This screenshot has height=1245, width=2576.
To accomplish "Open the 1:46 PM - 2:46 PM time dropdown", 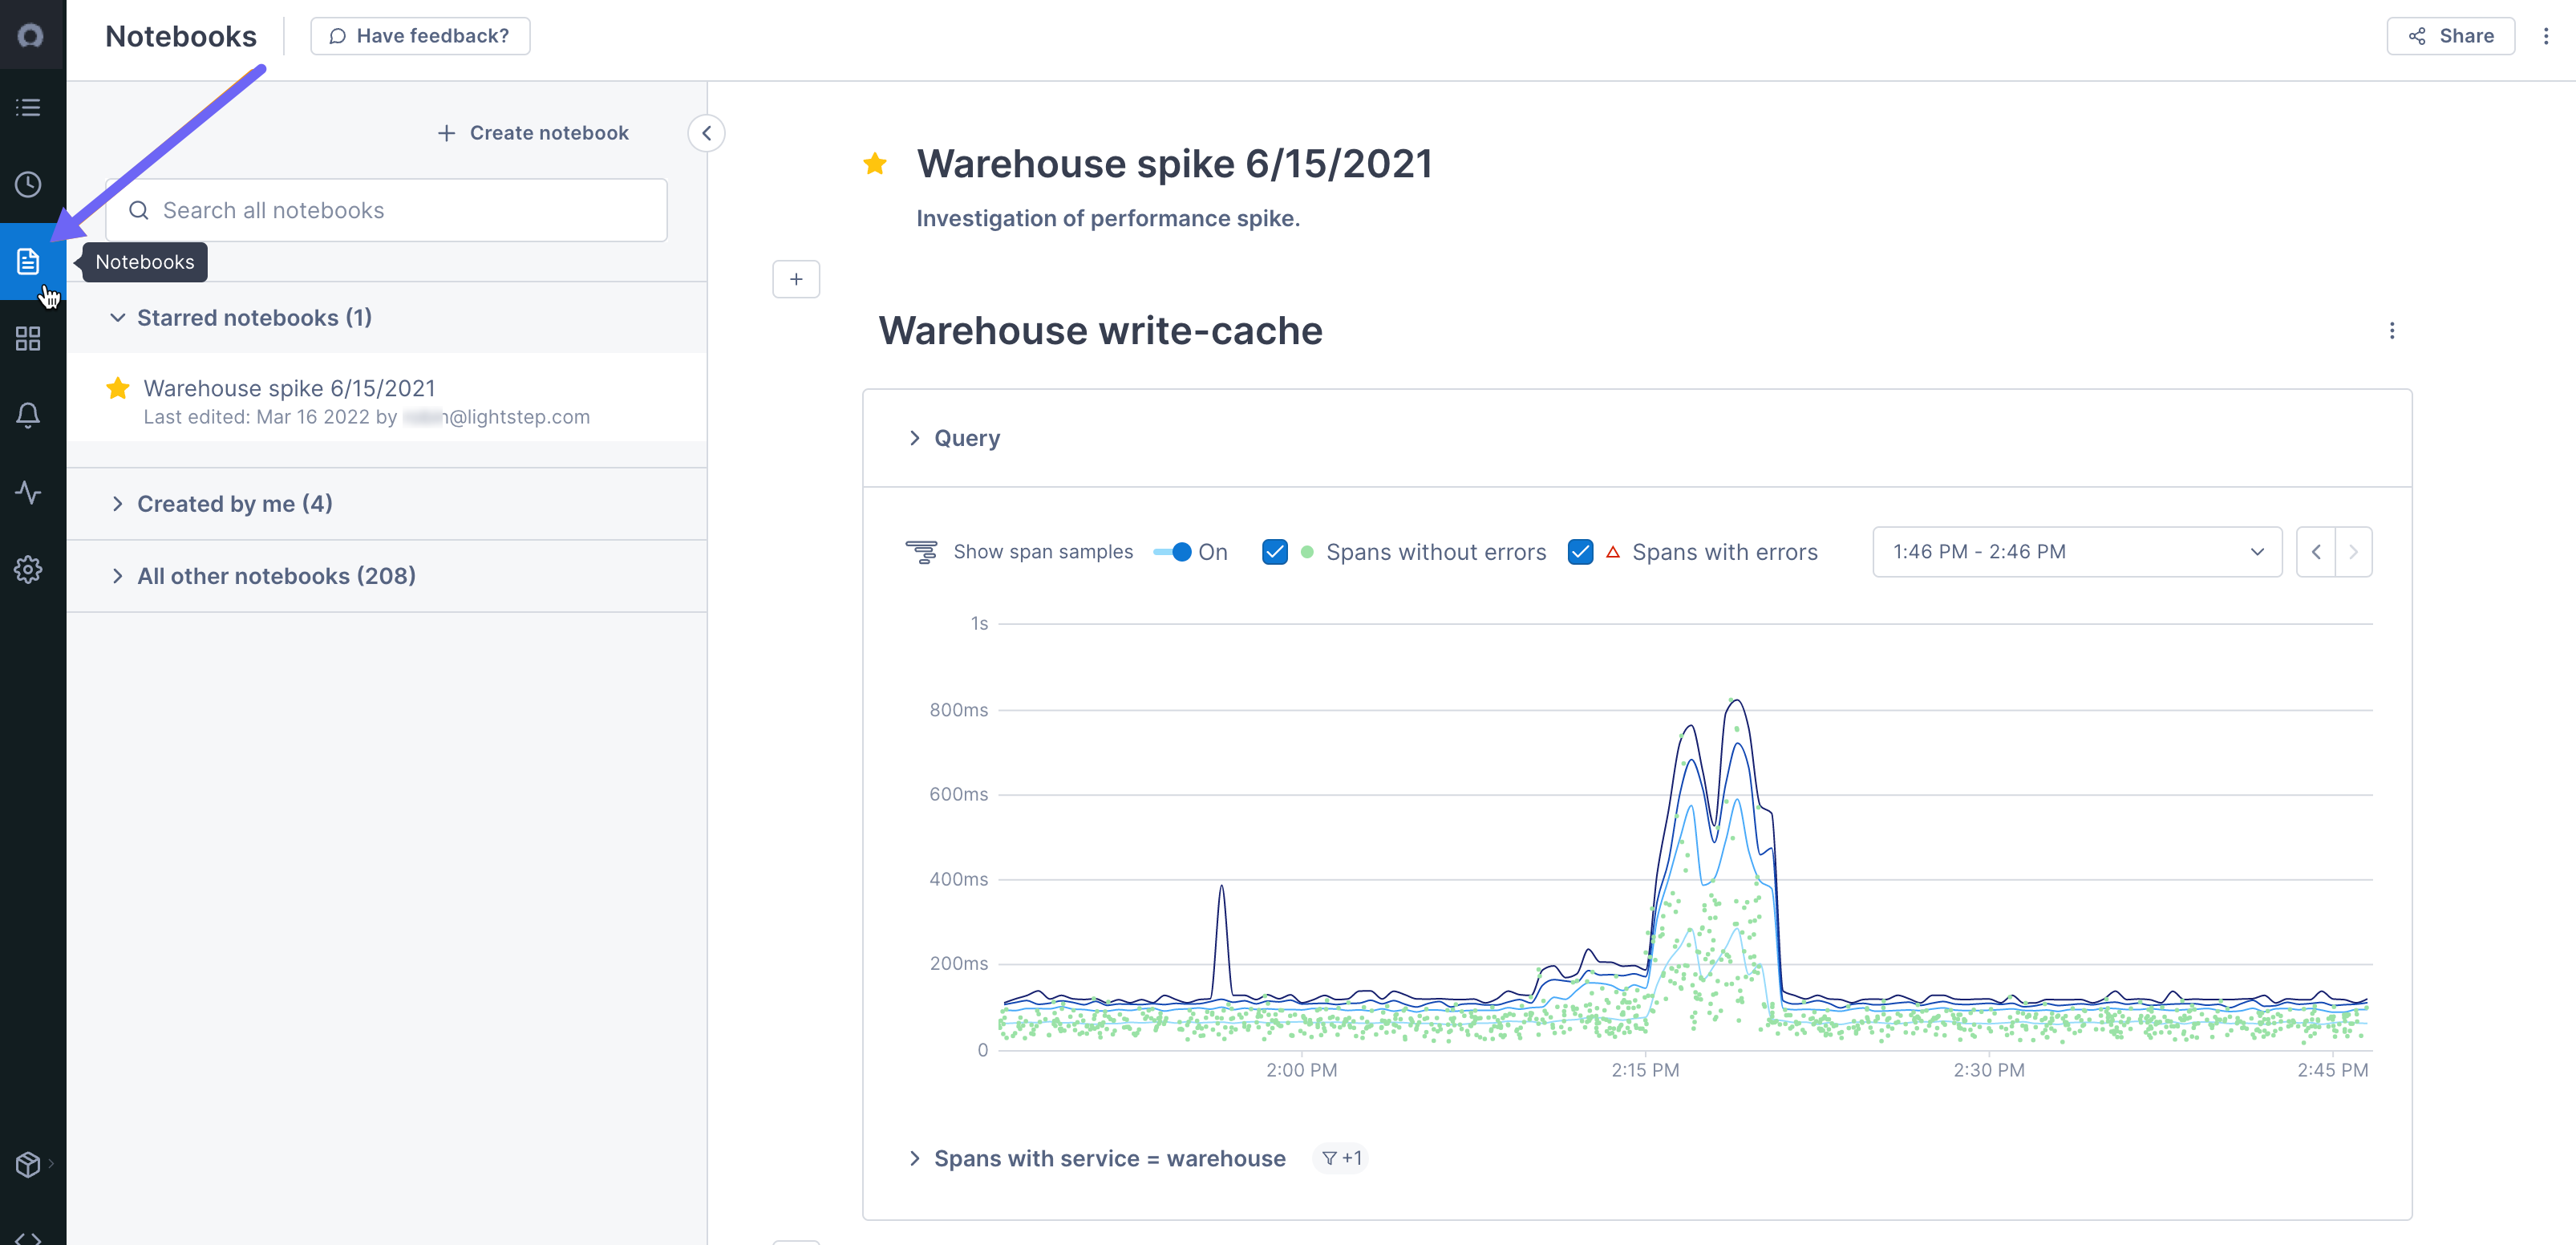I will tap(2076, 552).
